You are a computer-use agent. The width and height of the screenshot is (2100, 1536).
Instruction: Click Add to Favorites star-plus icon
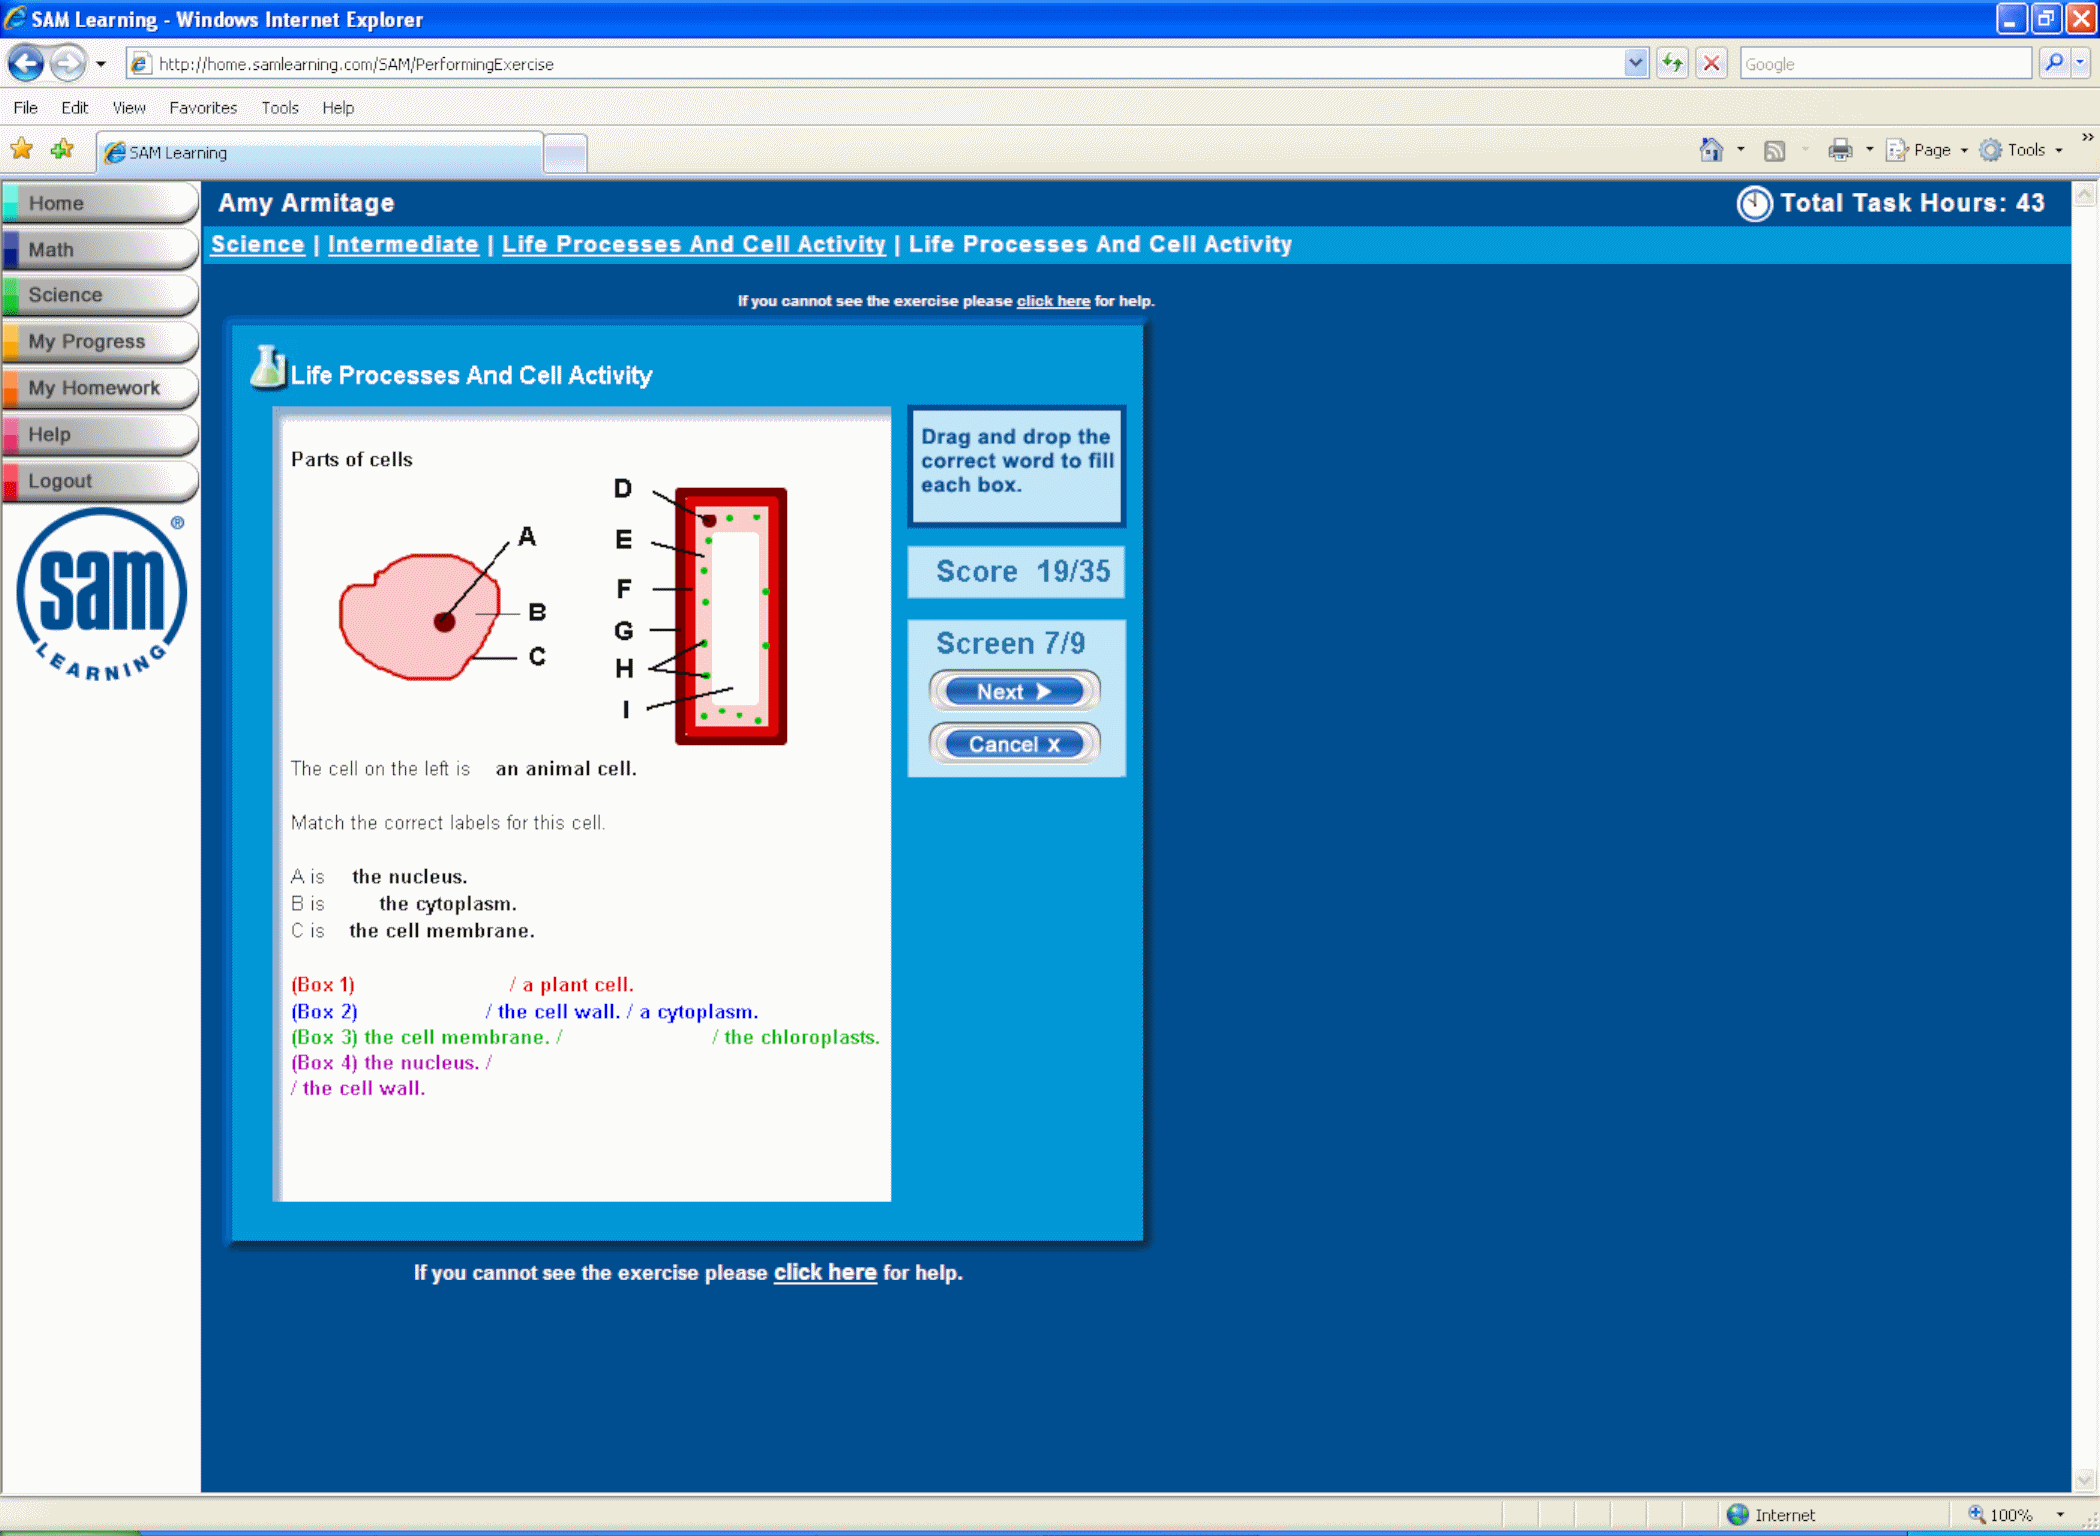[x=62, y=150]
